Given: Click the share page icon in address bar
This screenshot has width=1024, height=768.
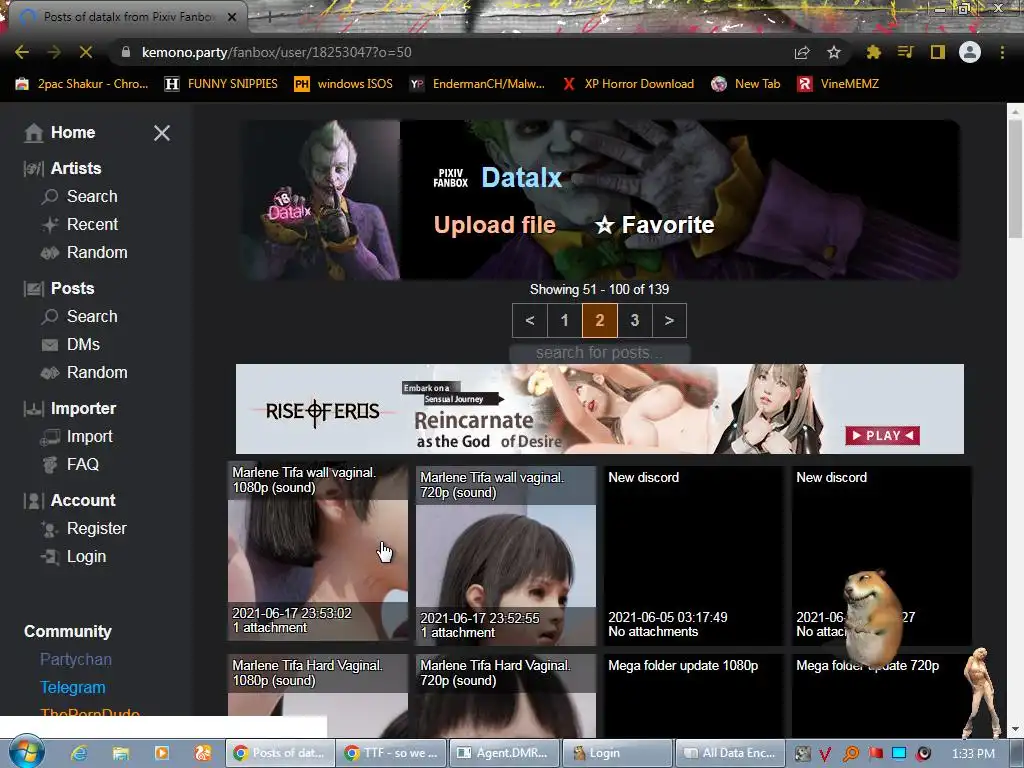Looking at the screenshot, I should [802, 52].
